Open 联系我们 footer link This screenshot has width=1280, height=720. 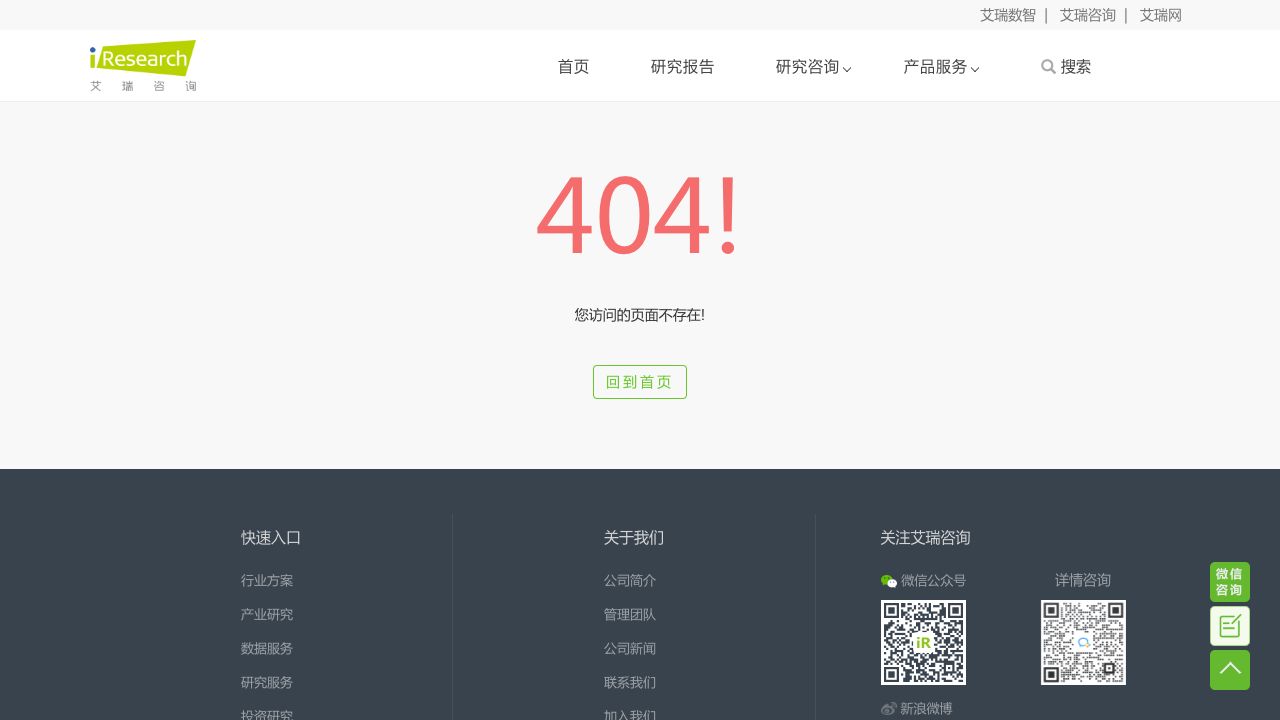pyautogui.click(x=629, y=683)
